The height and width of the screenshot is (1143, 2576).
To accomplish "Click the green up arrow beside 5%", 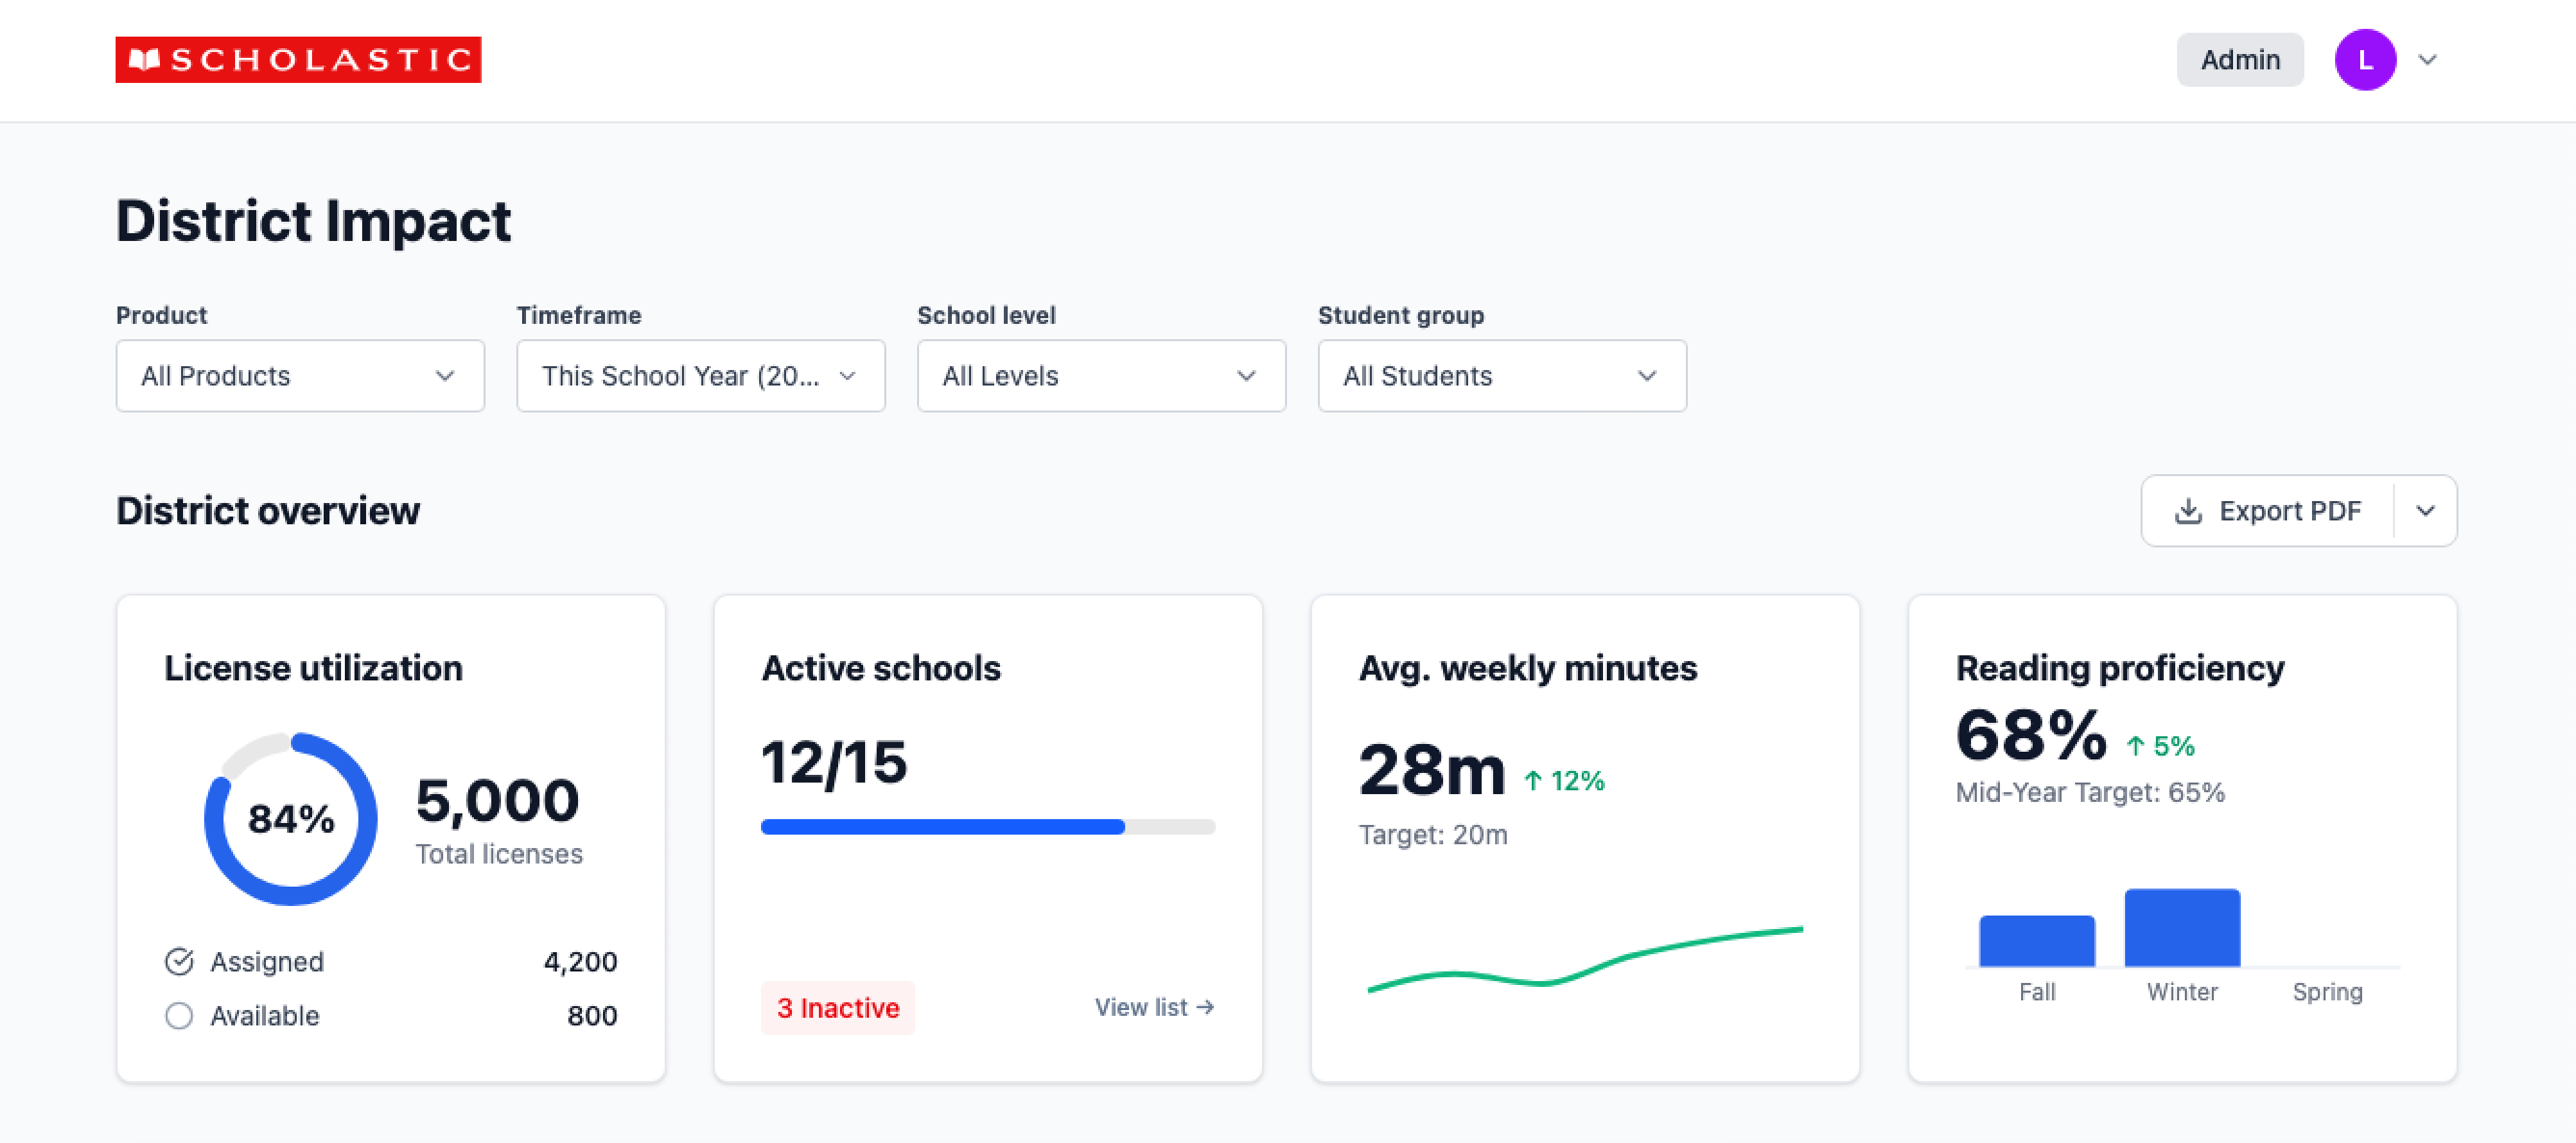I will point(2135,746).
